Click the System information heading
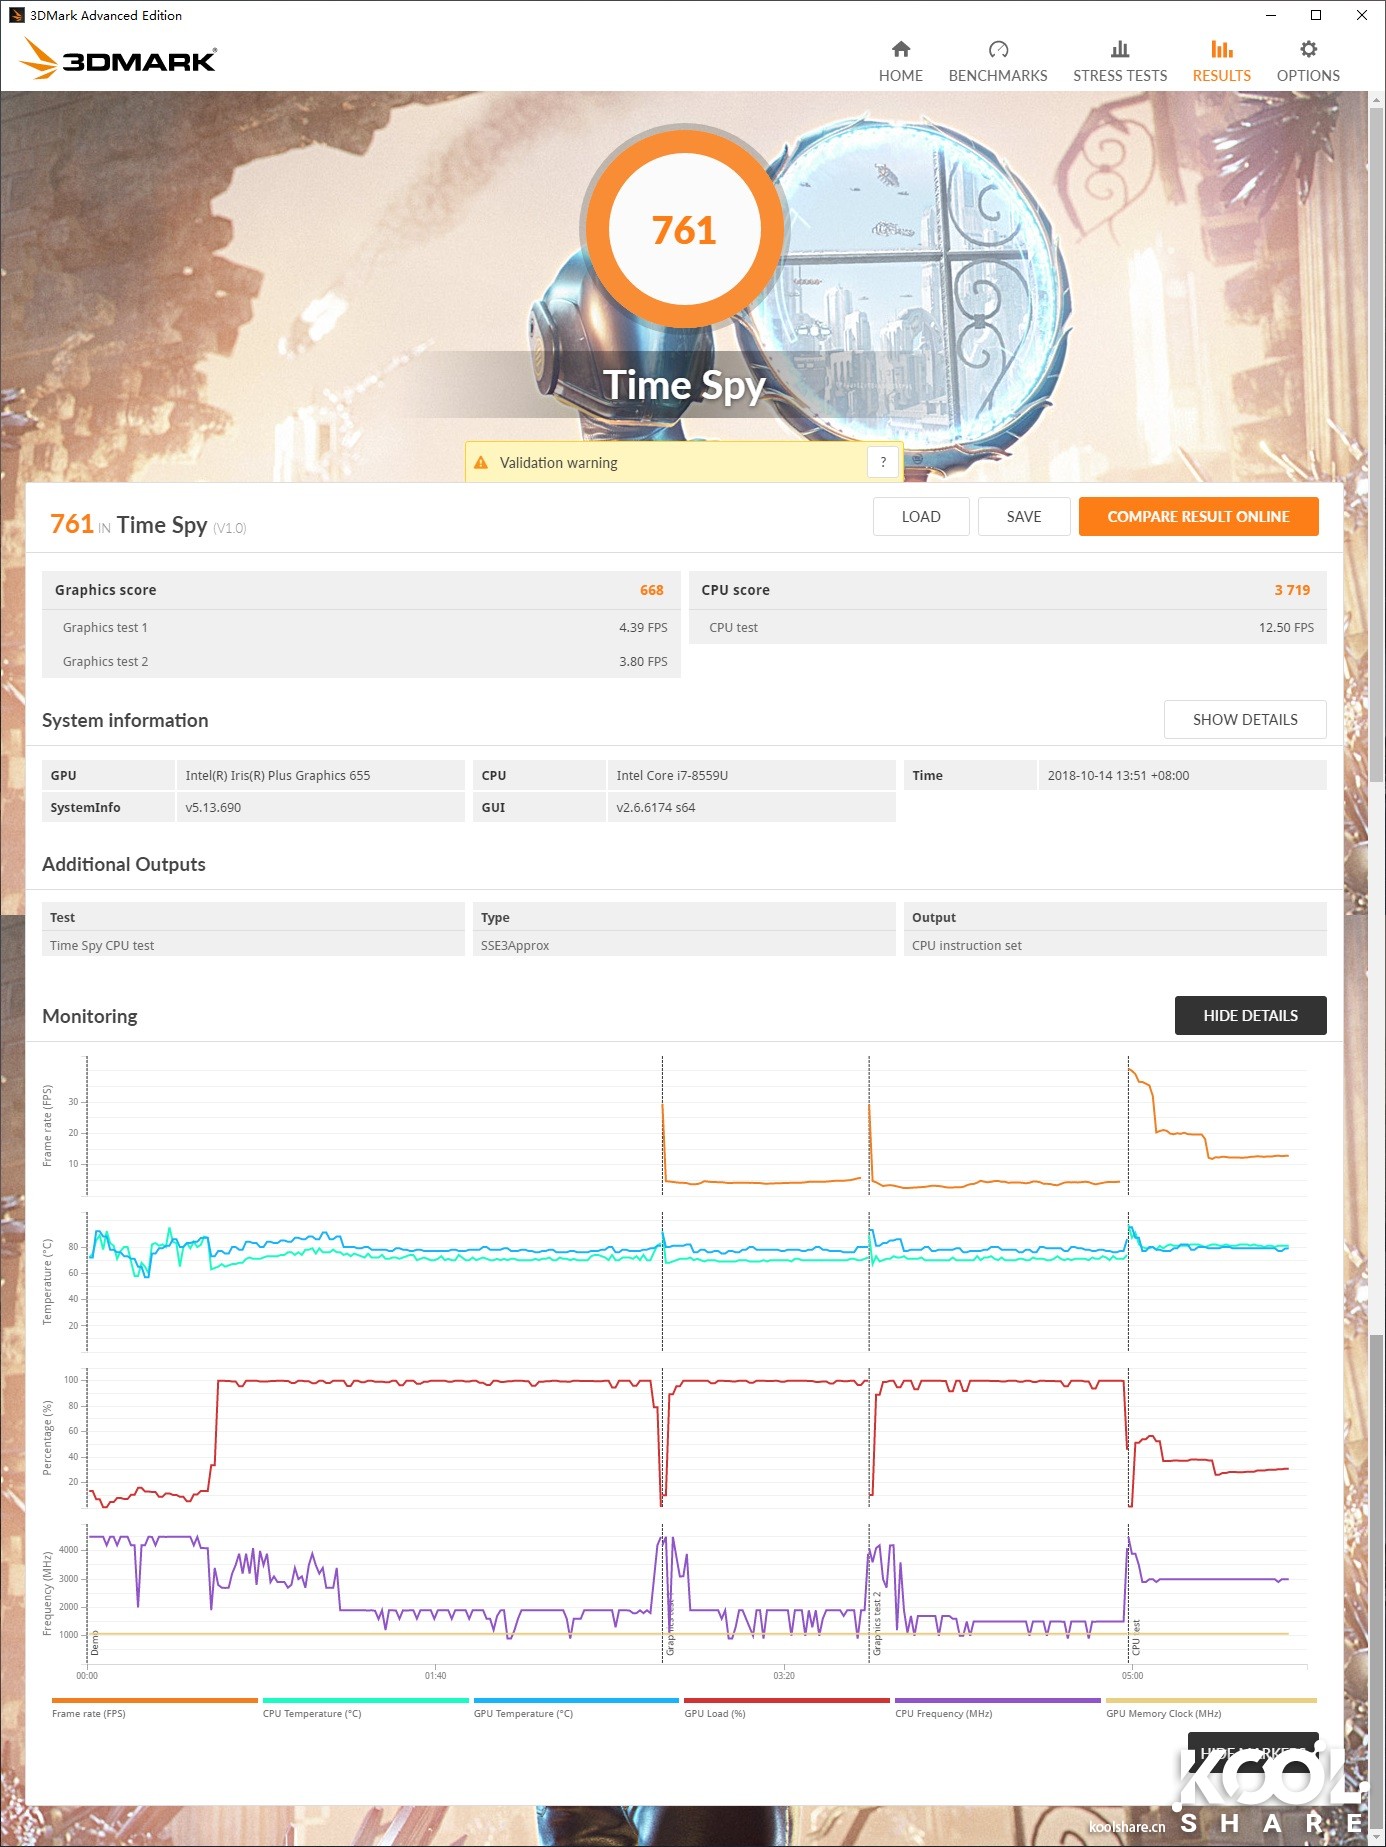 click(x=125, y=720)
